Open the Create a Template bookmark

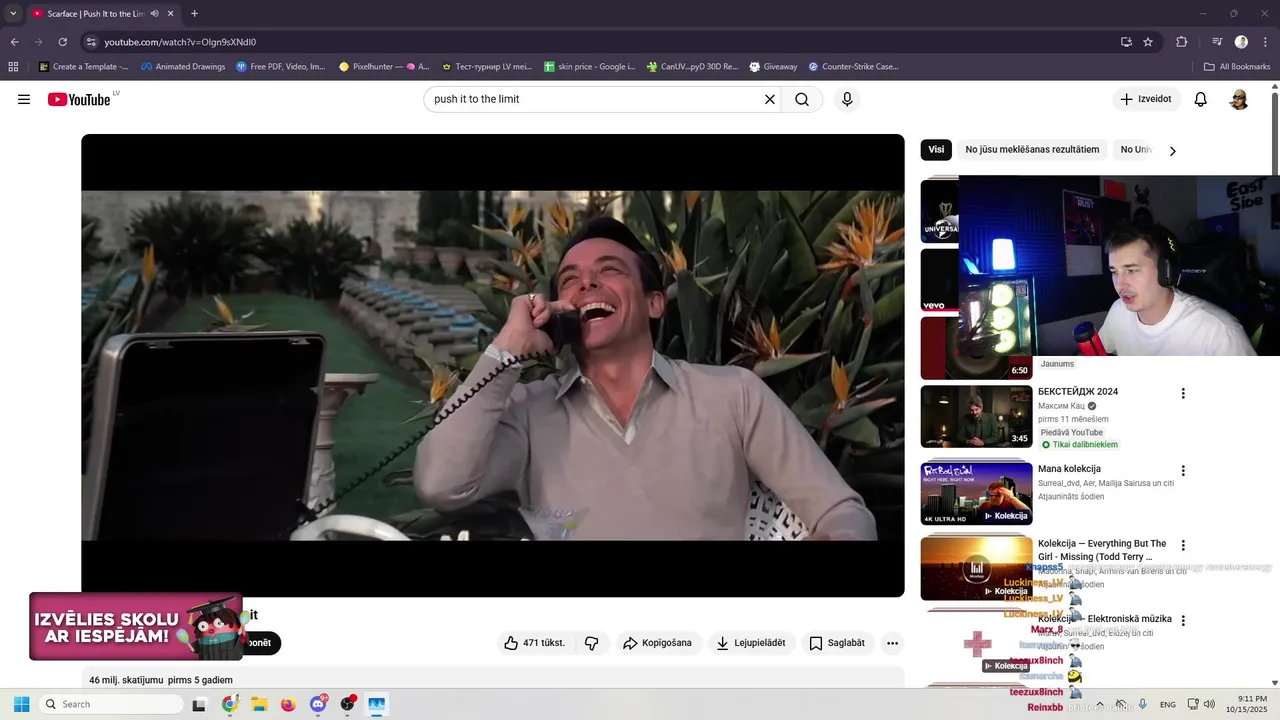pos(83,67)
